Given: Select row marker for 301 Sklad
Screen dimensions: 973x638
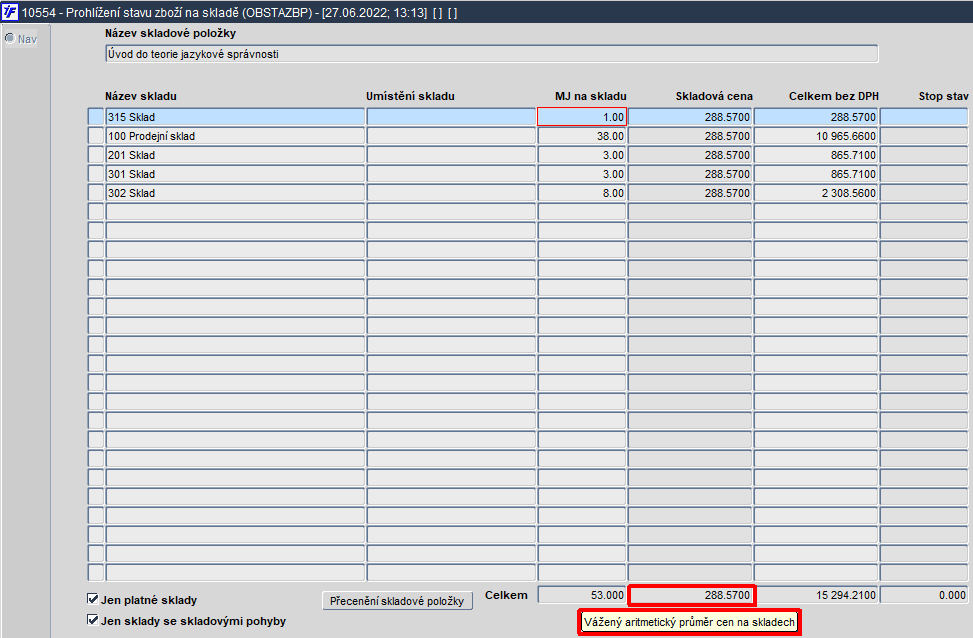Looking at the screenshot, I should (x=96, y=174).
